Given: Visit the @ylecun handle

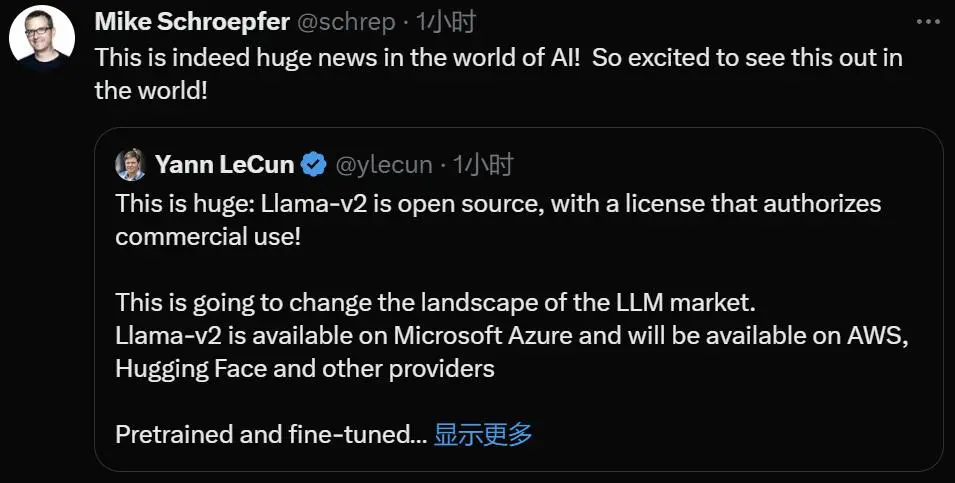Looking at the screenshot, I should (384, 165).
